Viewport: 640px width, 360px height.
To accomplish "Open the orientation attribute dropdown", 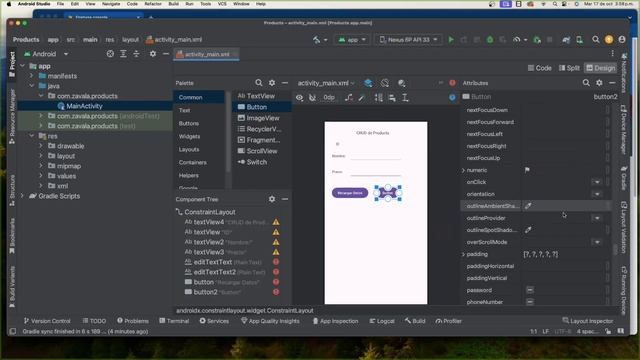I will [597, 194].
